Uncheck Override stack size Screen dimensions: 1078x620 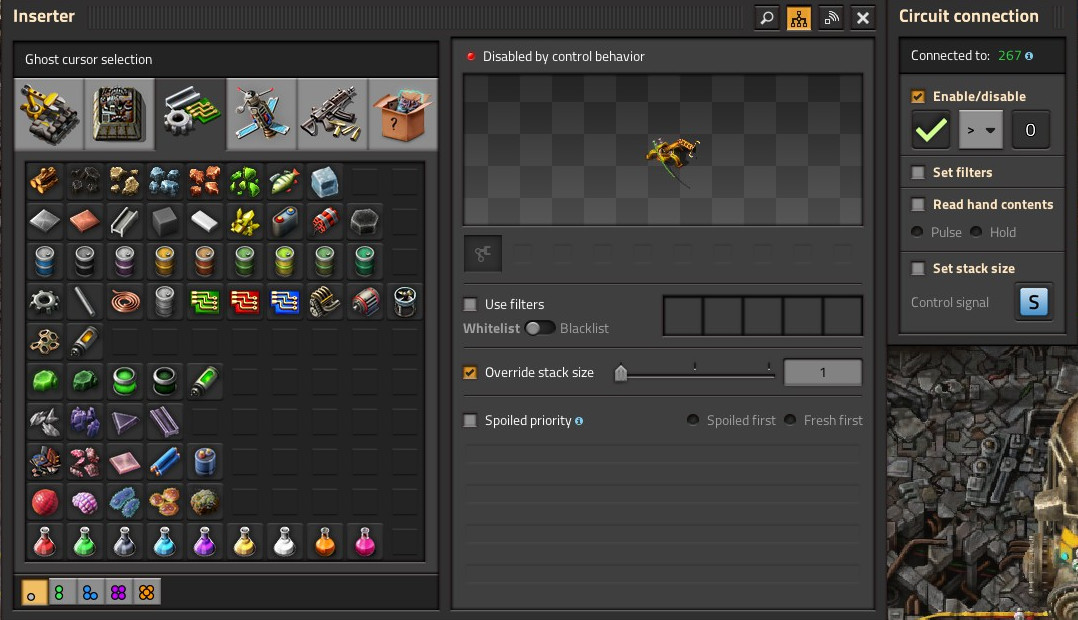click(x=470, y=373)
